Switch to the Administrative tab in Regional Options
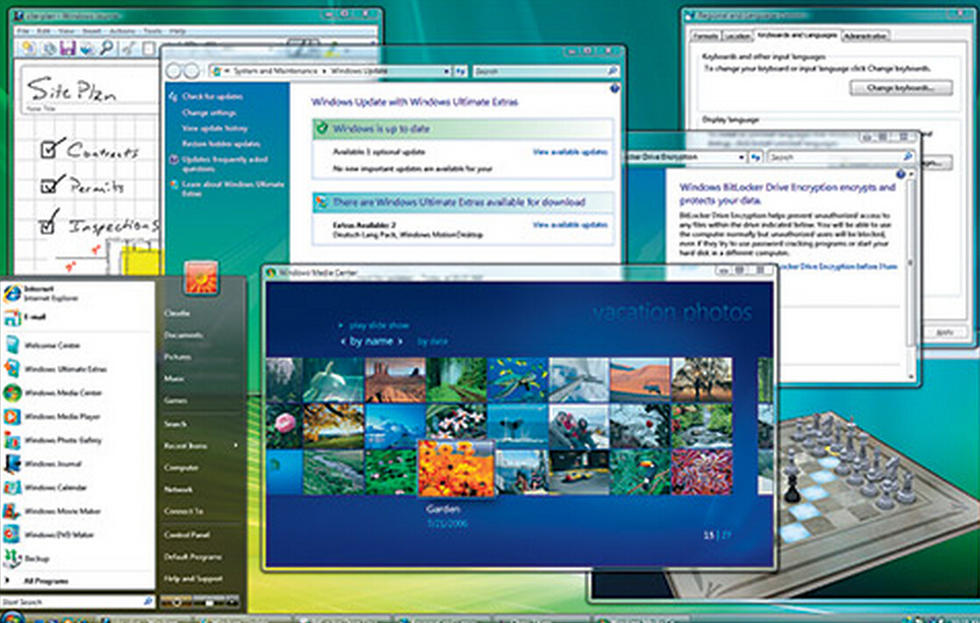Image resolution: width=980 pixels, height=623 pixels. [867, 35]
